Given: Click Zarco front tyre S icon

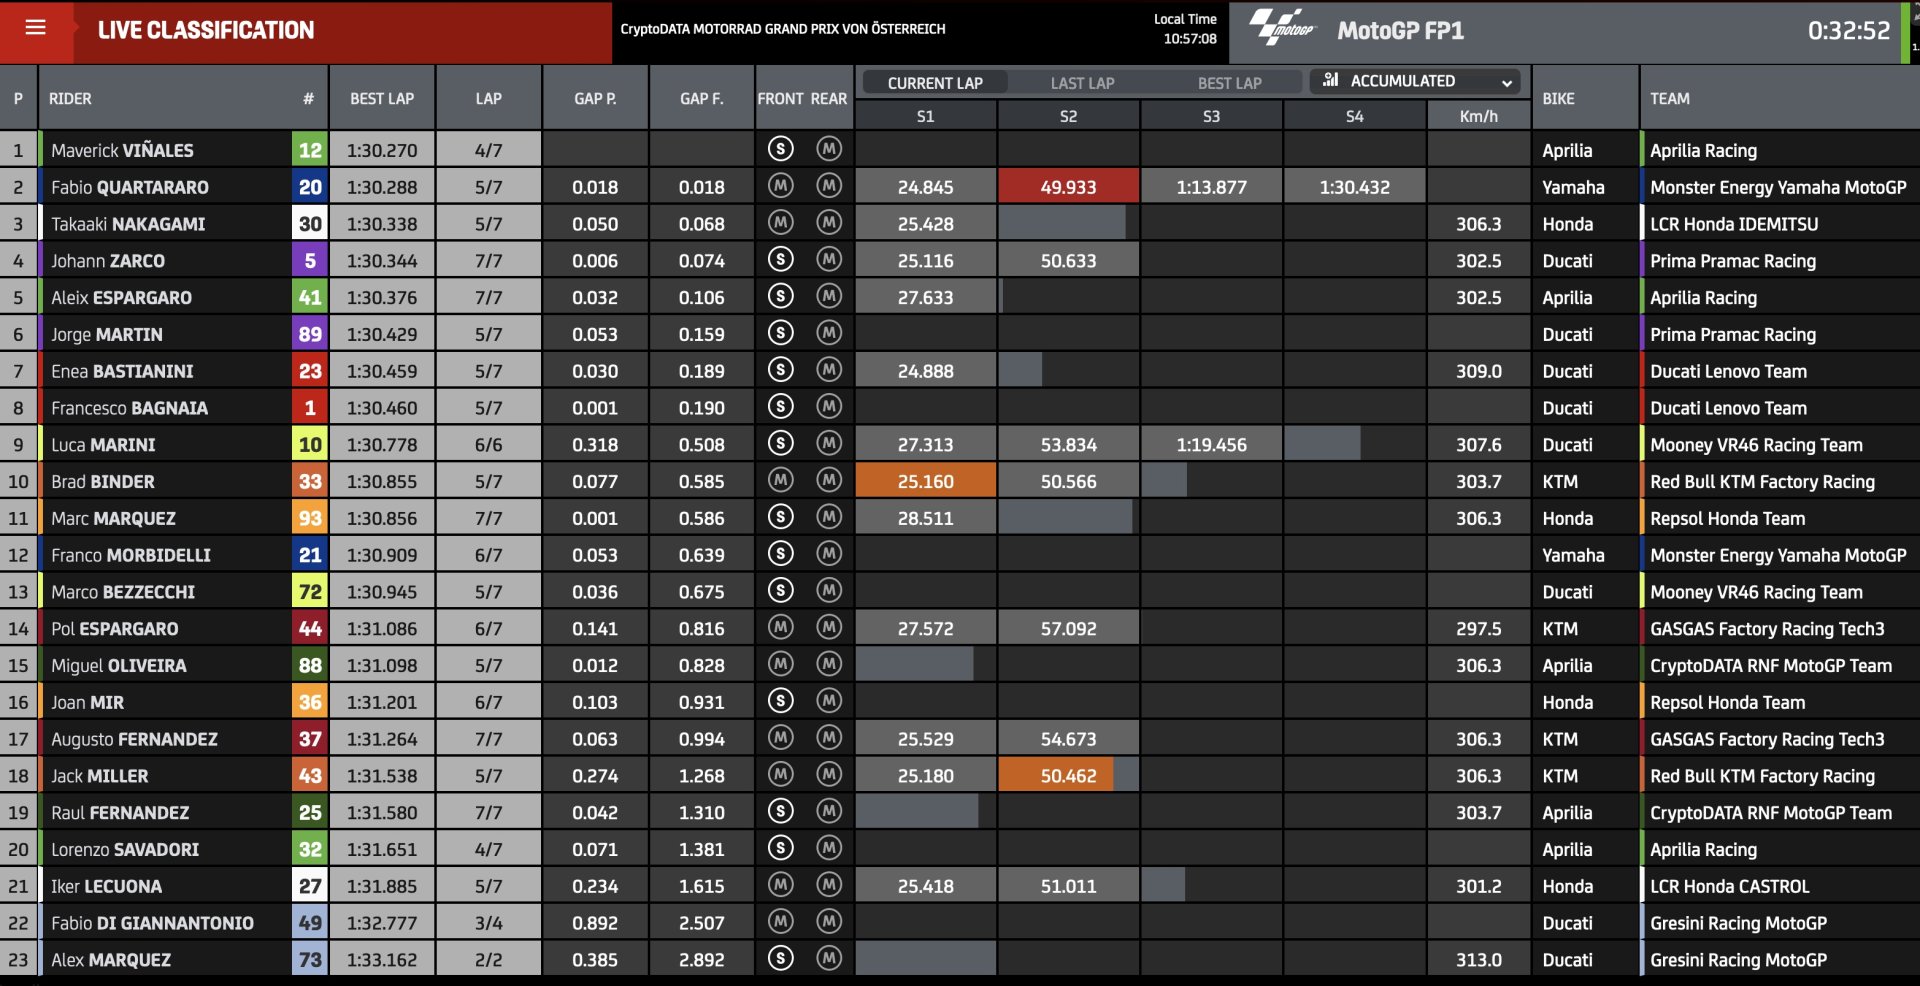Looking at the screenshot, I should tap(781, 259).
